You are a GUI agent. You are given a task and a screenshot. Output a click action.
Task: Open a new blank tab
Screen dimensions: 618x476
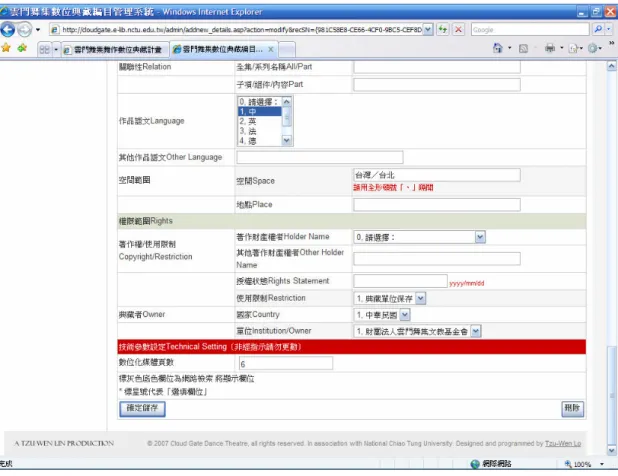coord(287,50)
